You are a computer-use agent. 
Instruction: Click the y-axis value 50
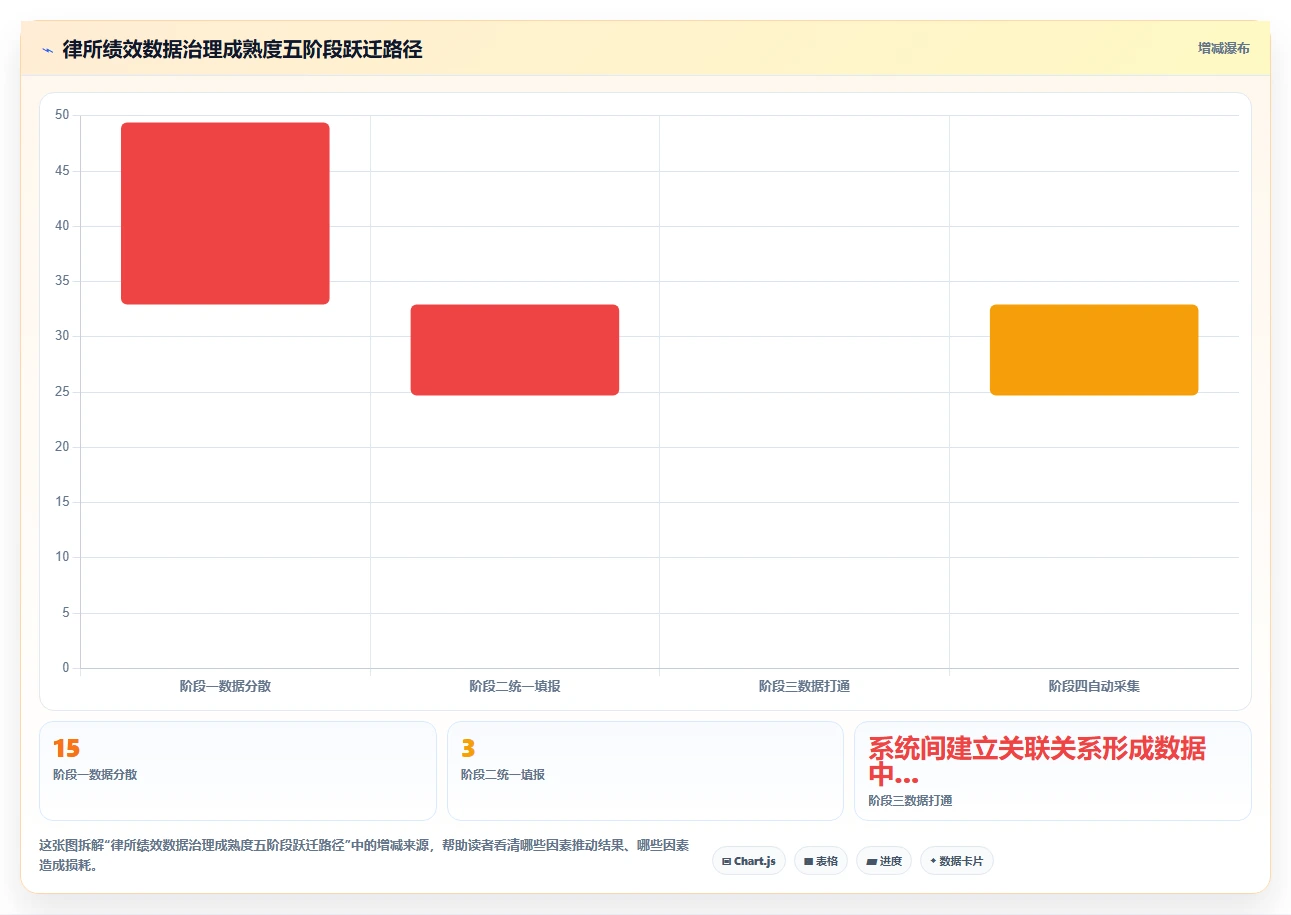[62, 115]
